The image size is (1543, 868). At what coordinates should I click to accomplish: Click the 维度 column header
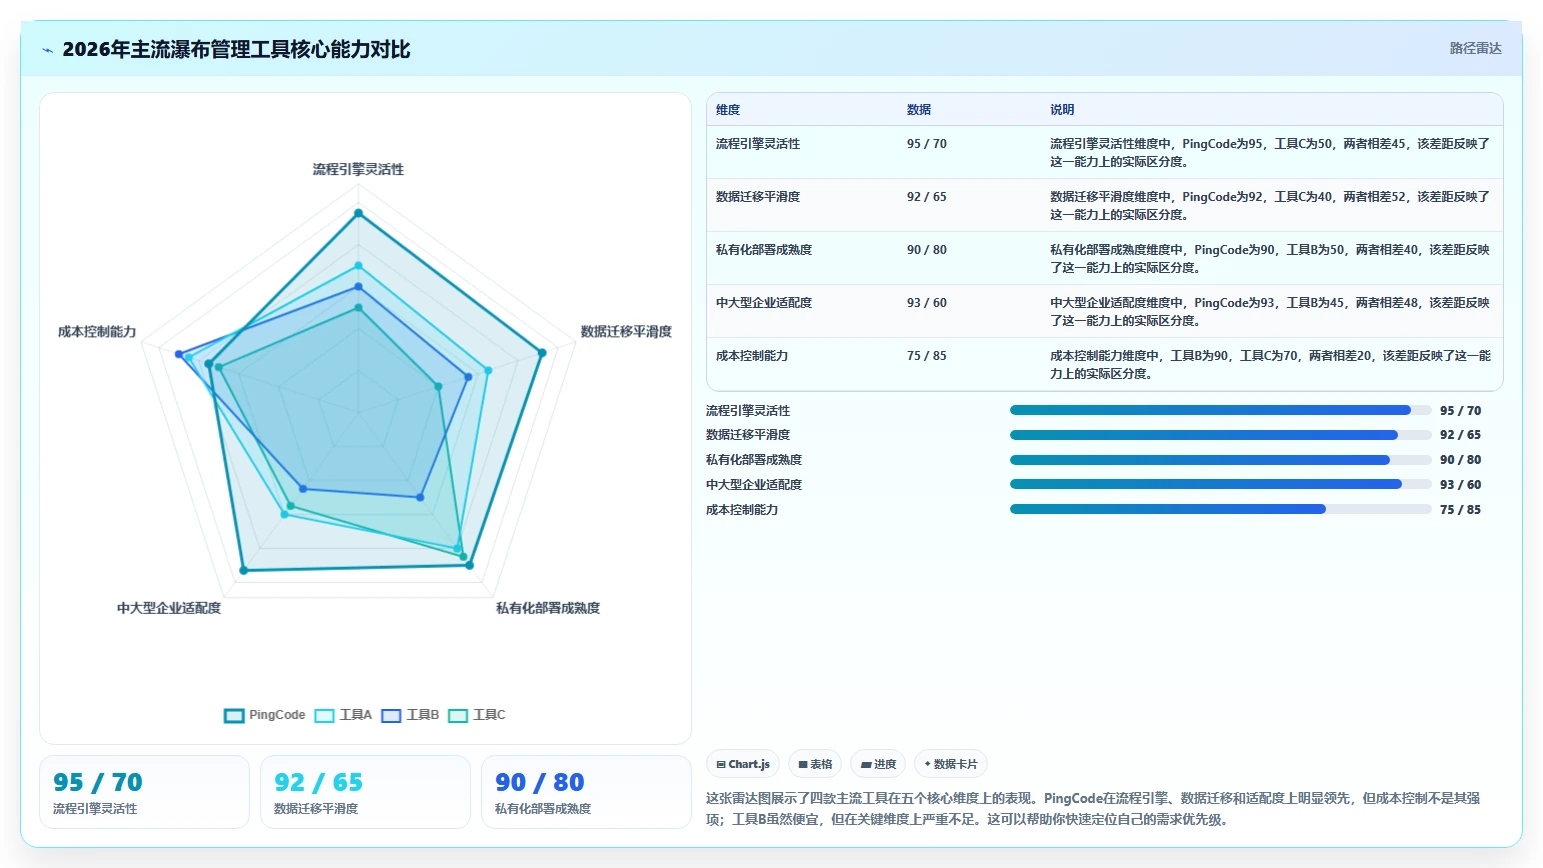pos(728,110)
